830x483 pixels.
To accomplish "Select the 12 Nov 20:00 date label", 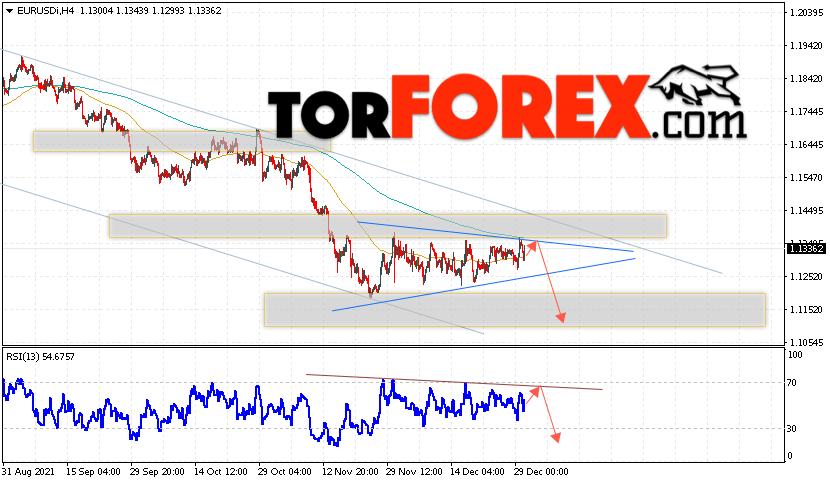I will click(x=349, y=471).
